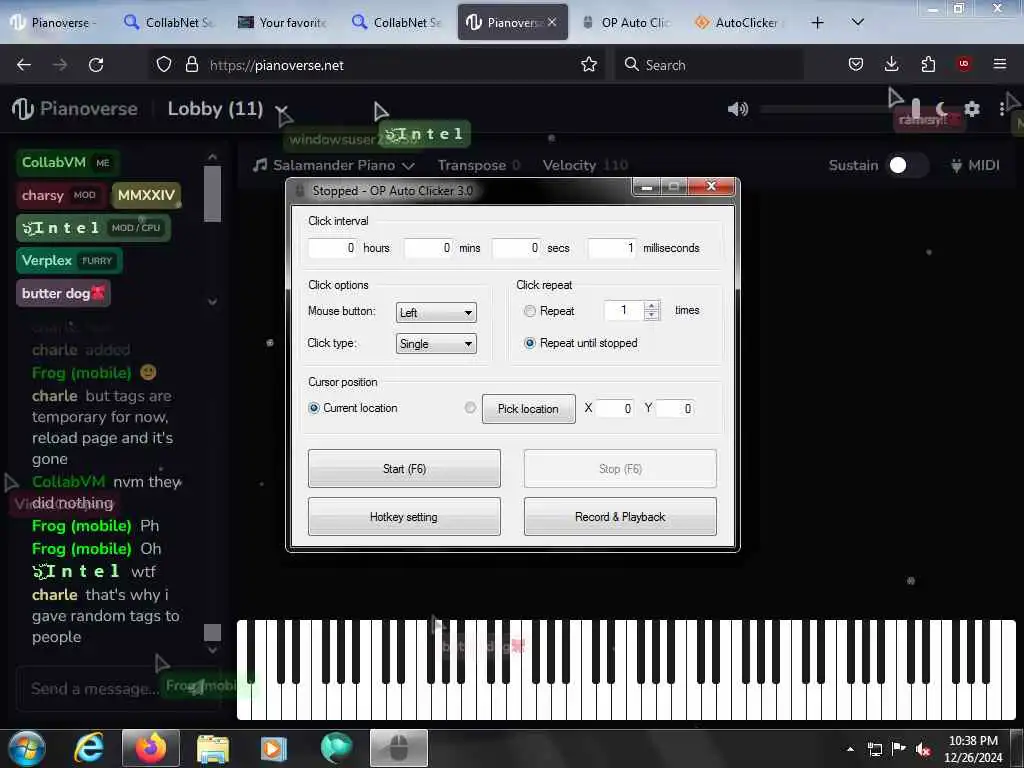Click the Start (F6) button

click(404, 468)
